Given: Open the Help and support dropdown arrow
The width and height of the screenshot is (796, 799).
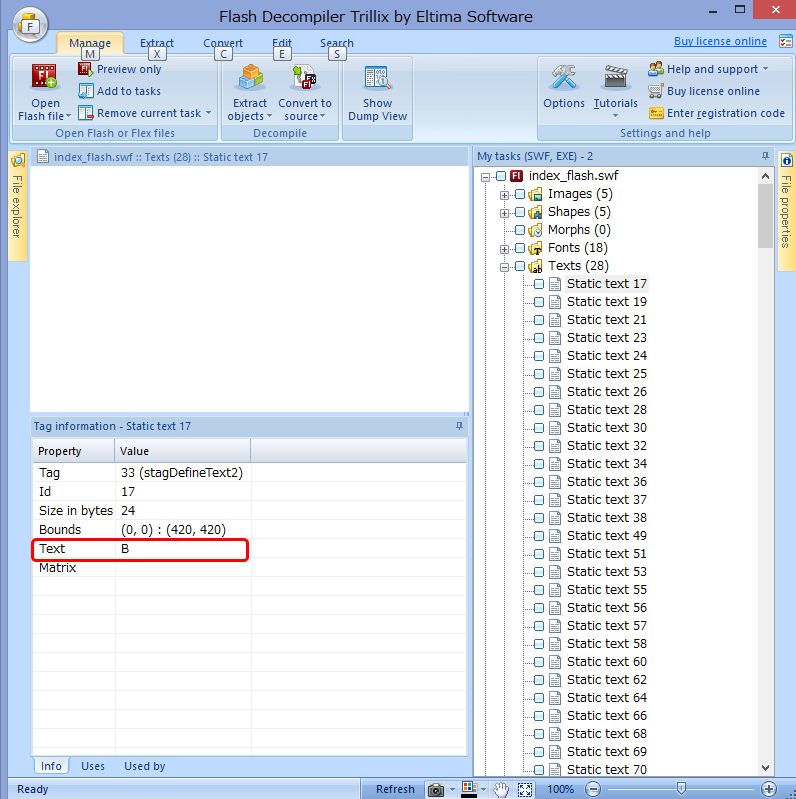Looking at the screenshot, I should click(765, 68).
